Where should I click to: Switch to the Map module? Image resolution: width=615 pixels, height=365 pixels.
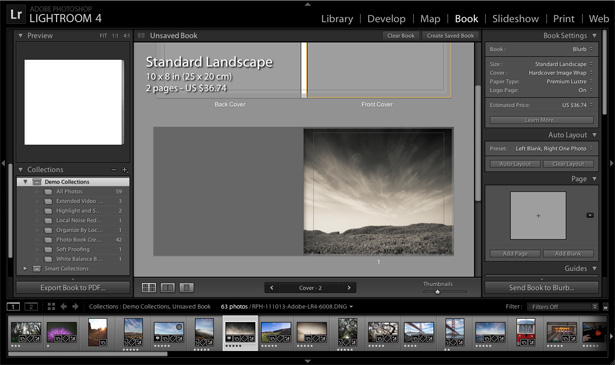click(430, 19)
